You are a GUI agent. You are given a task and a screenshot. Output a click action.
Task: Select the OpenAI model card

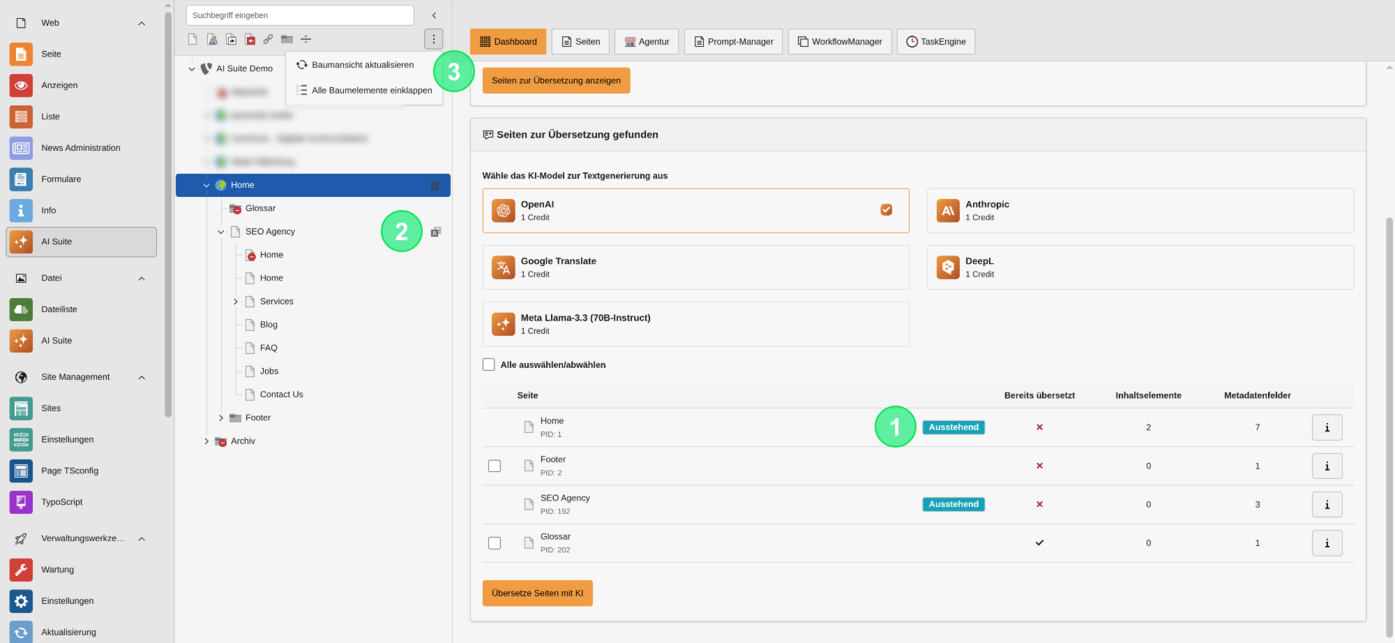[x=696, y=211]
